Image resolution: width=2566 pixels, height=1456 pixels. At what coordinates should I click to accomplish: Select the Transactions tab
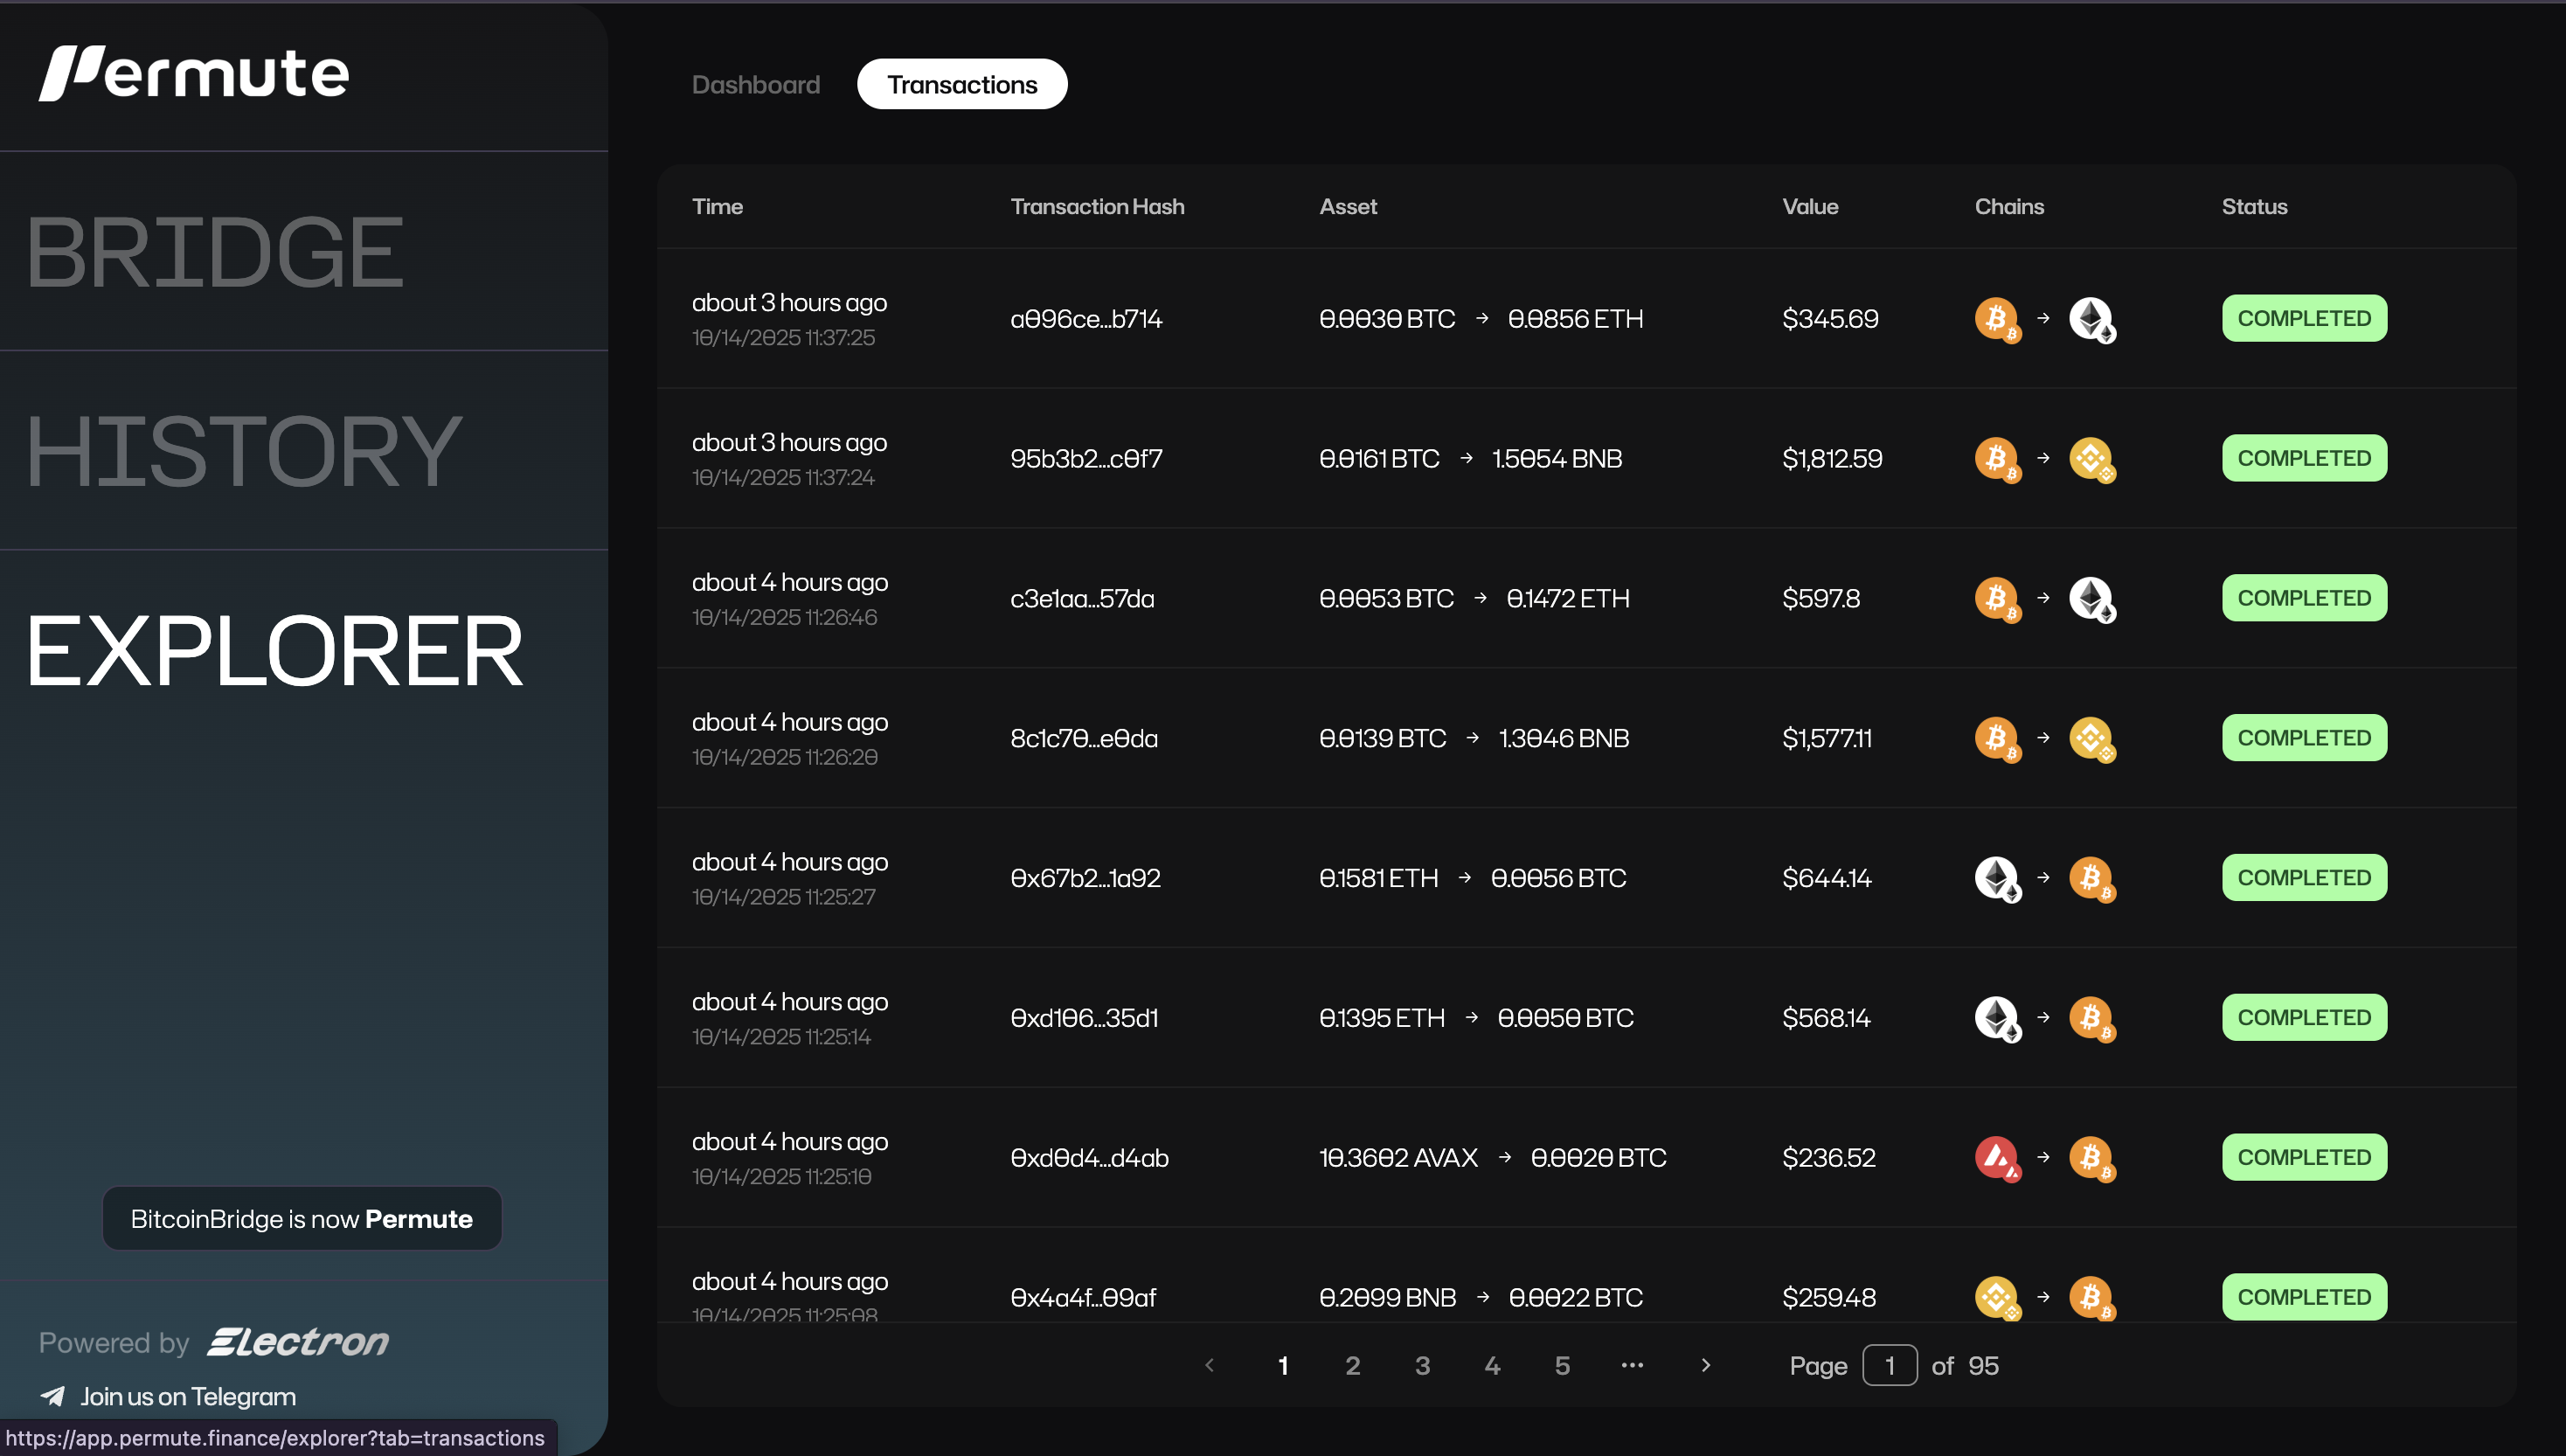[961, 85]
